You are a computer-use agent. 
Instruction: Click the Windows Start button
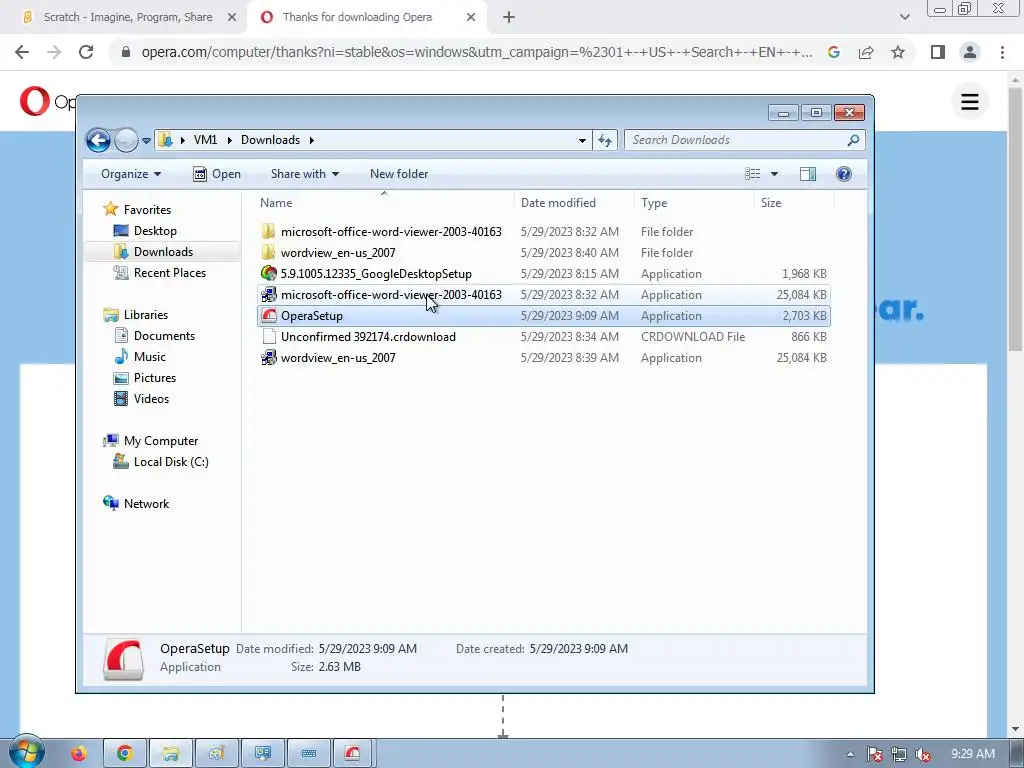pos(26,751)
